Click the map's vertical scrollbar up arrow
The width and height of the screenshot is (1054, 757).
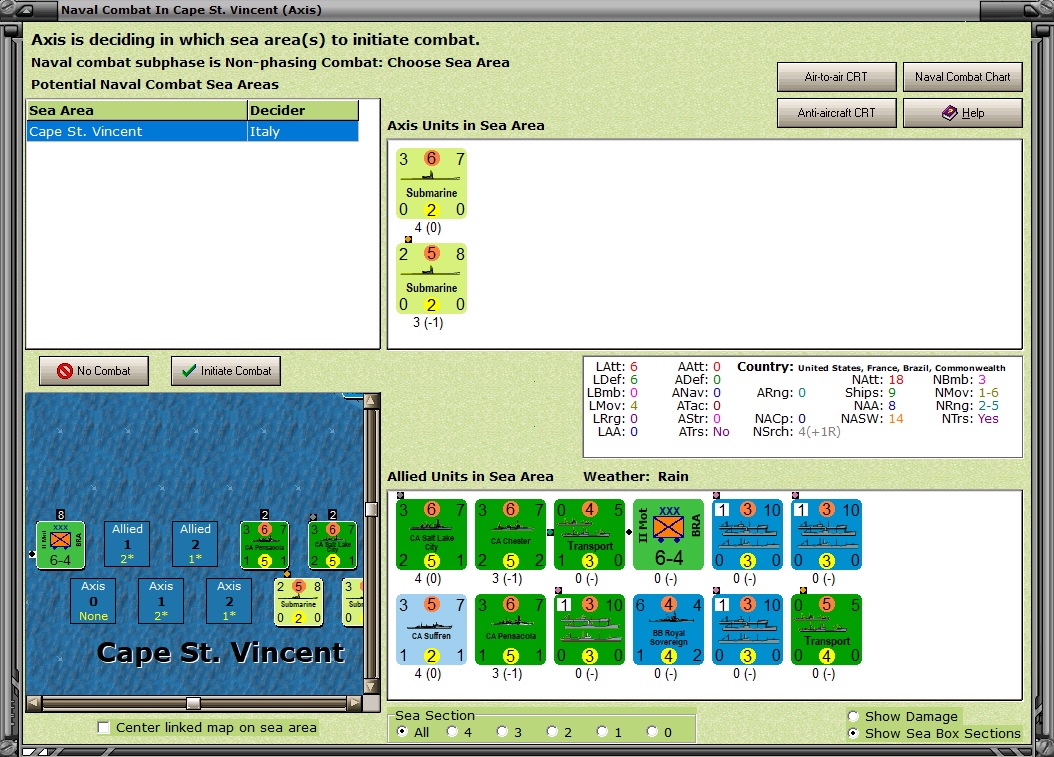(x=371, y=401)
